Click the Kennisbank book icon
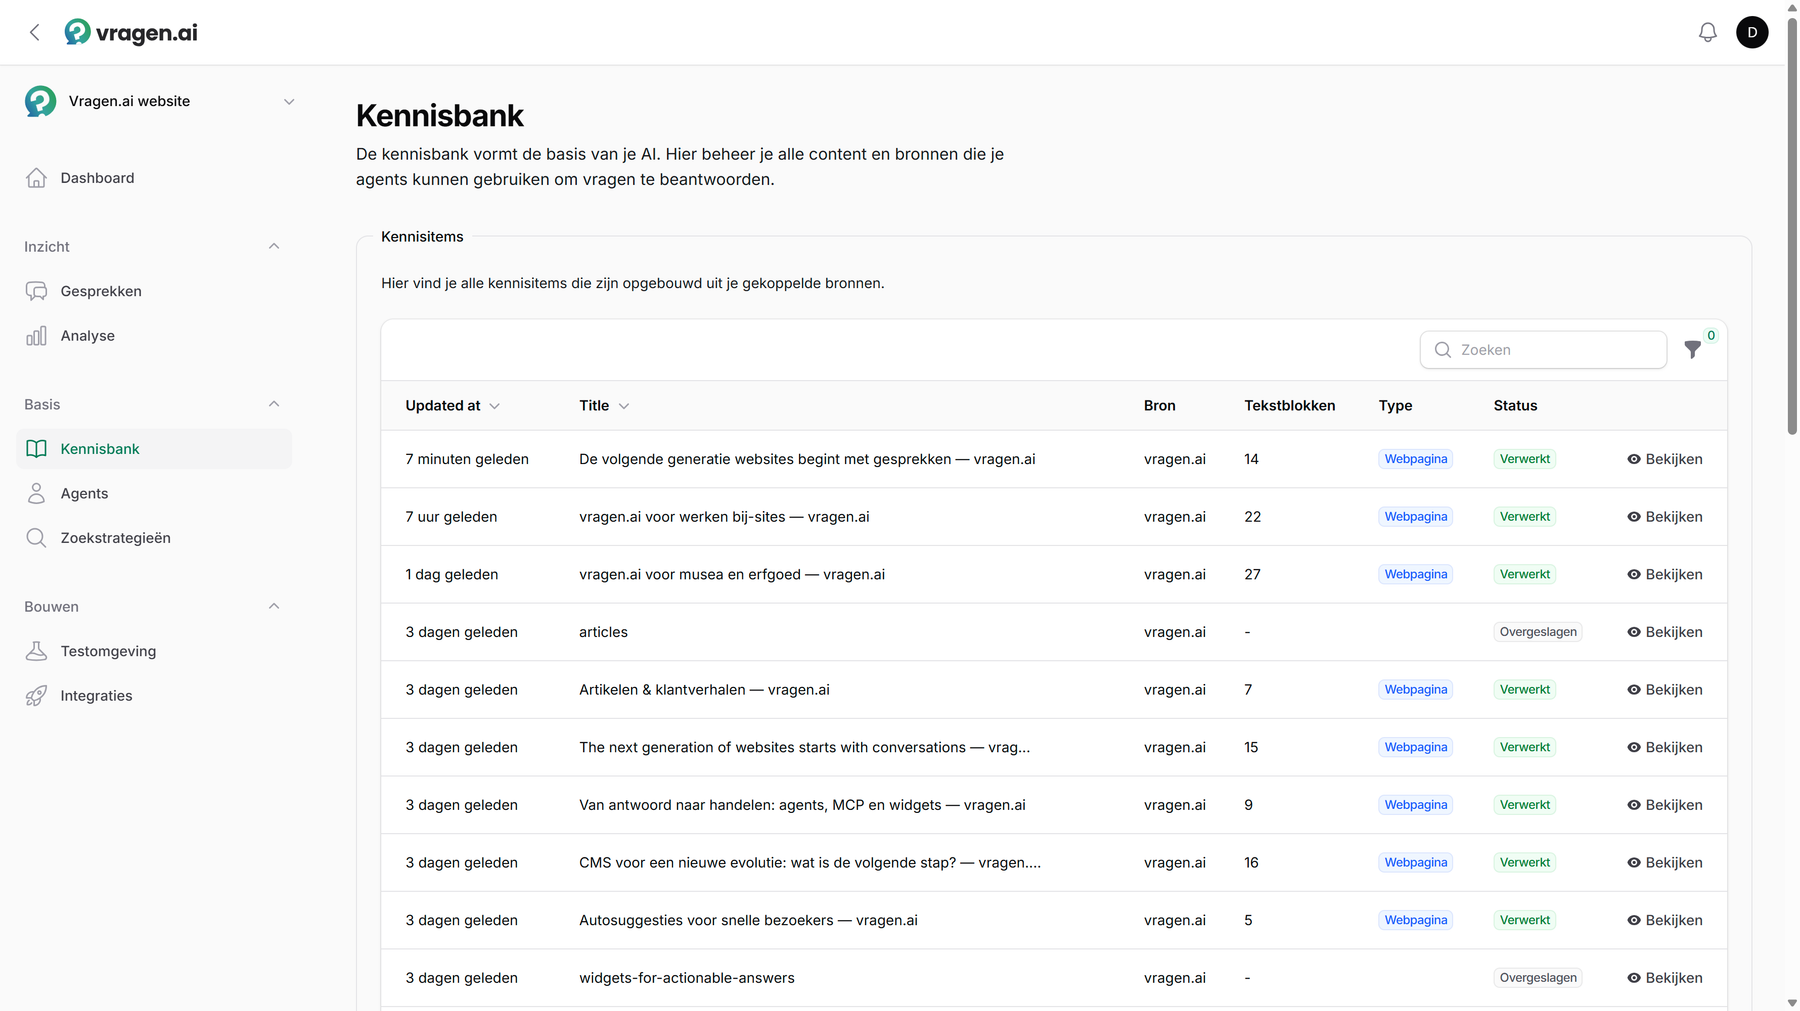Screen dimensions: 1800x1011 click(37, 449)
